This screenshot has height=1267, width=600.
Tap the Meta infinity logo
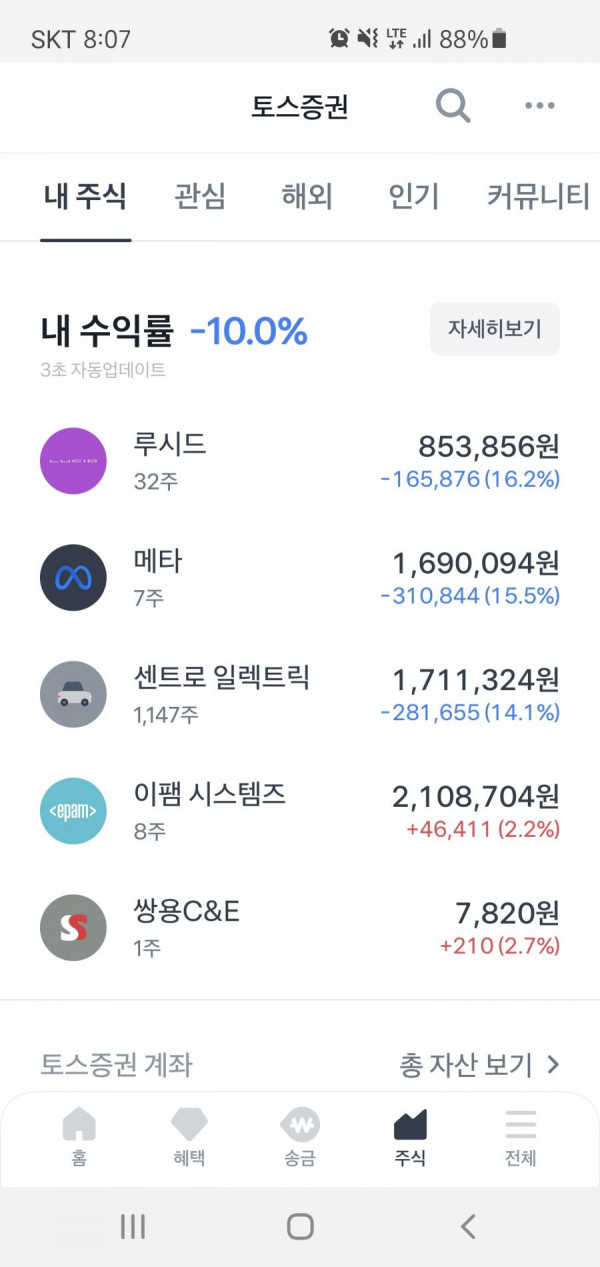pyautogui.click(x=73, y=578)
